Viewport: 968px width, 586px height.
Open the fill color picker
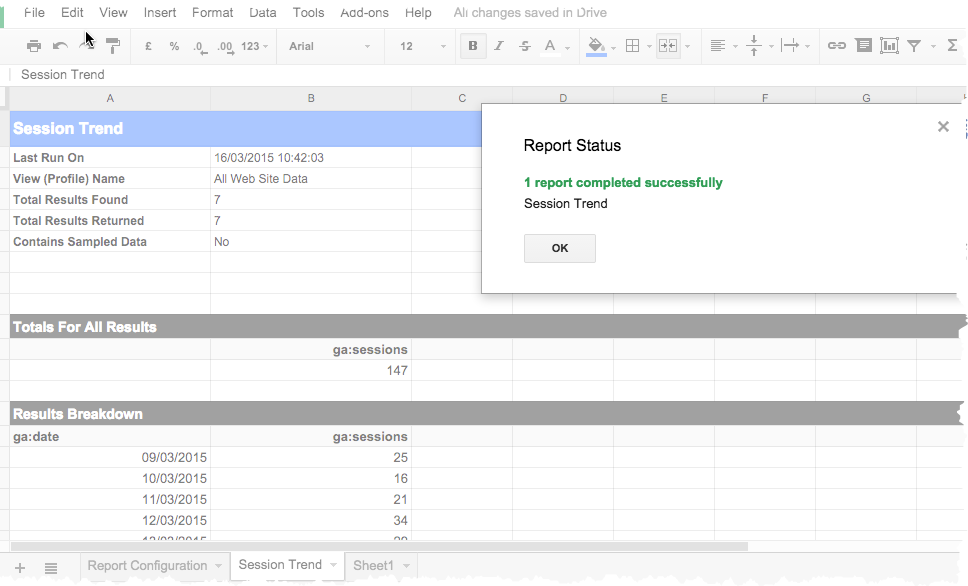point(597,46)
